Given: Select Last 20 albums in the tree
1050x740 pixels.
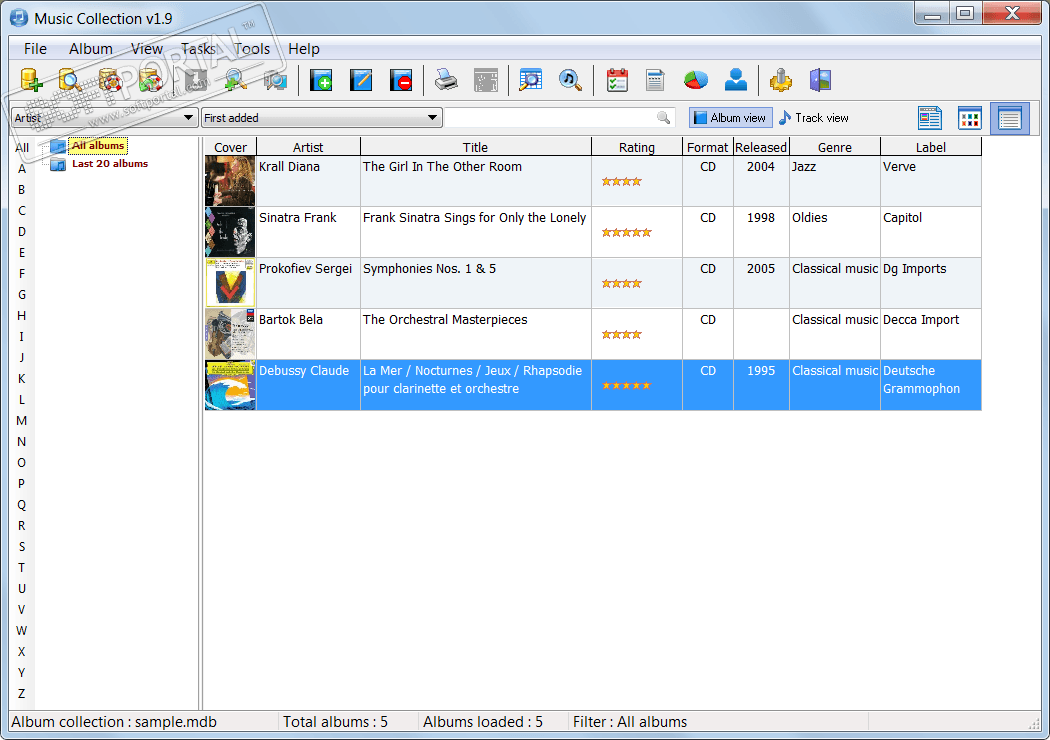Looking at the screenshot, I should (110, 163).
